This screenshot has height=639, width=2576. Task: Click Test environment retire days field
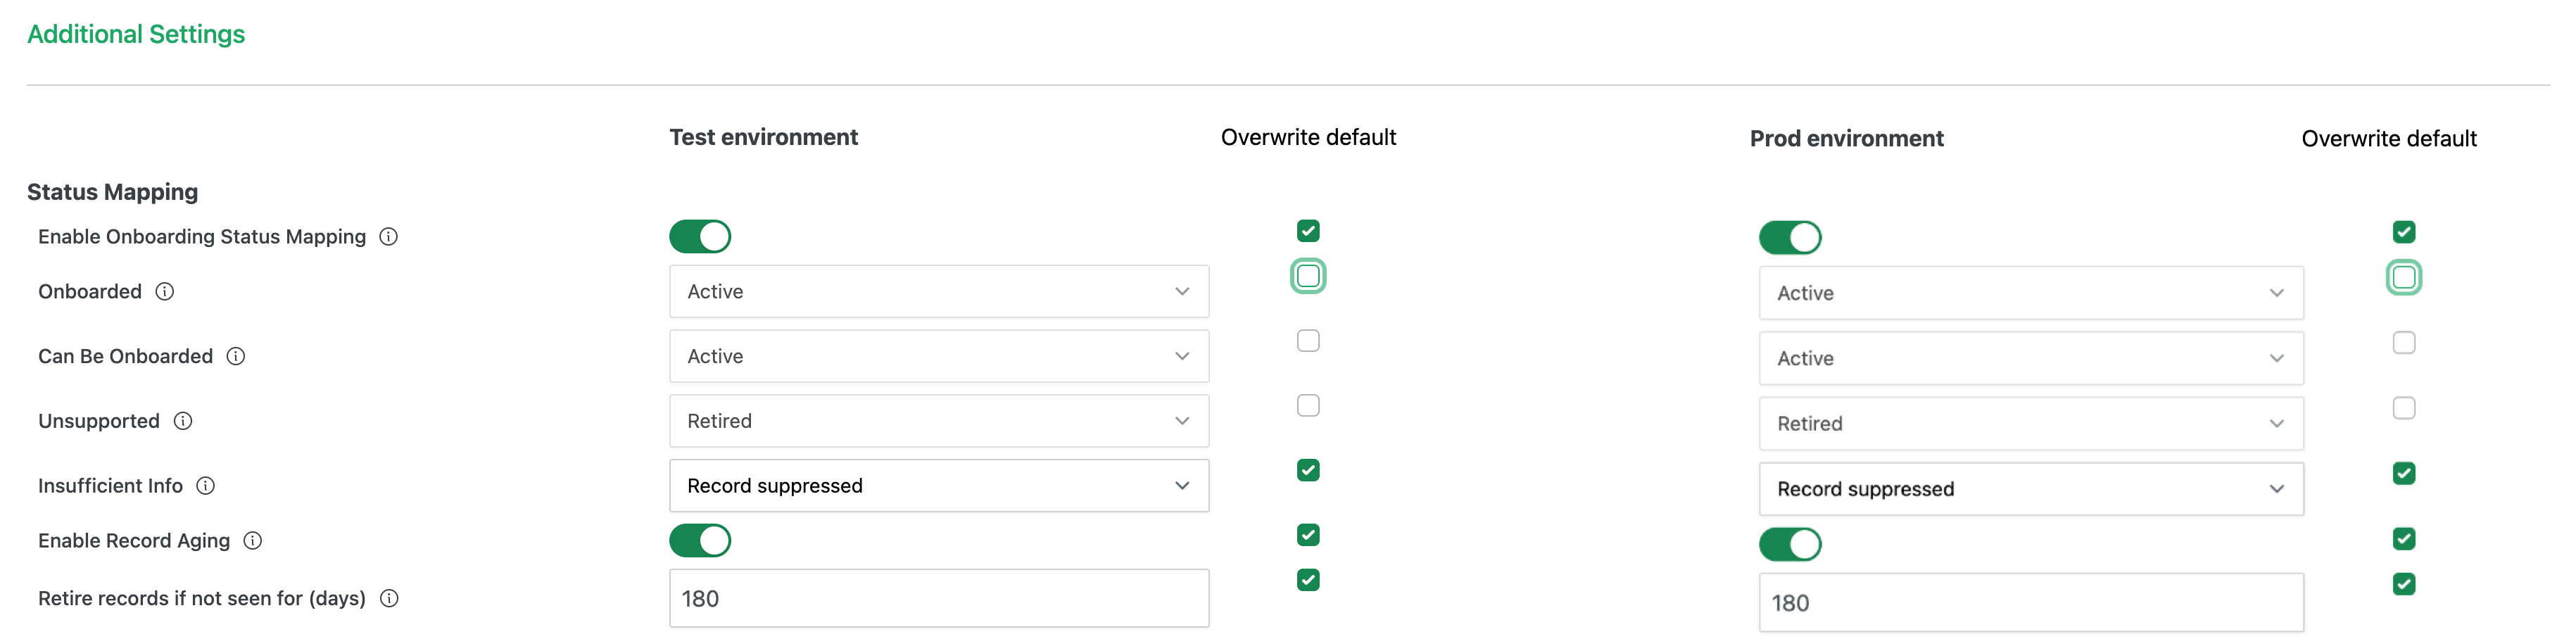939,599
